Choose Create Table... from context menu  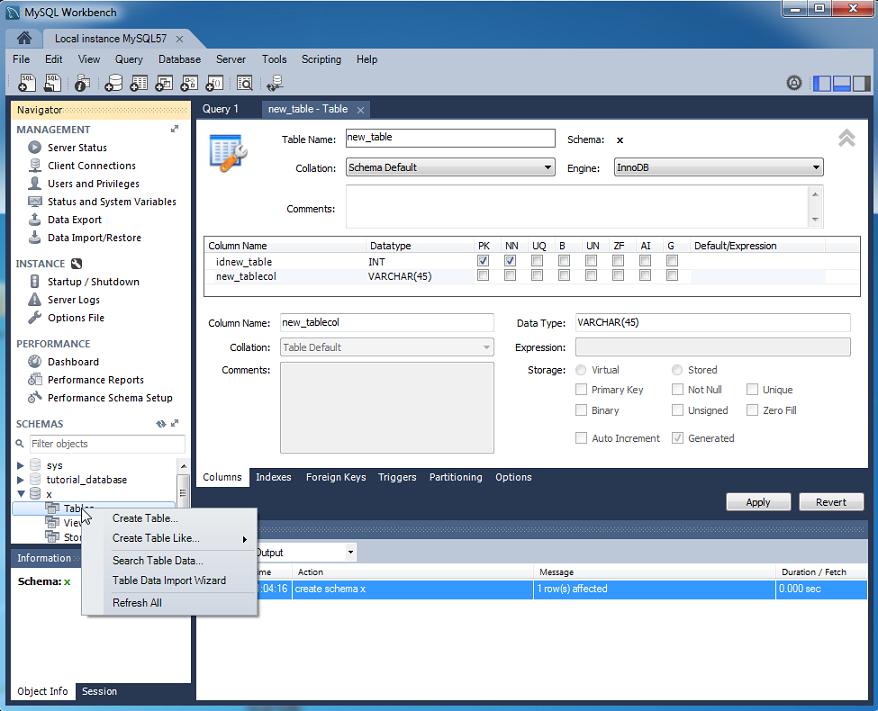click(145, 518)
